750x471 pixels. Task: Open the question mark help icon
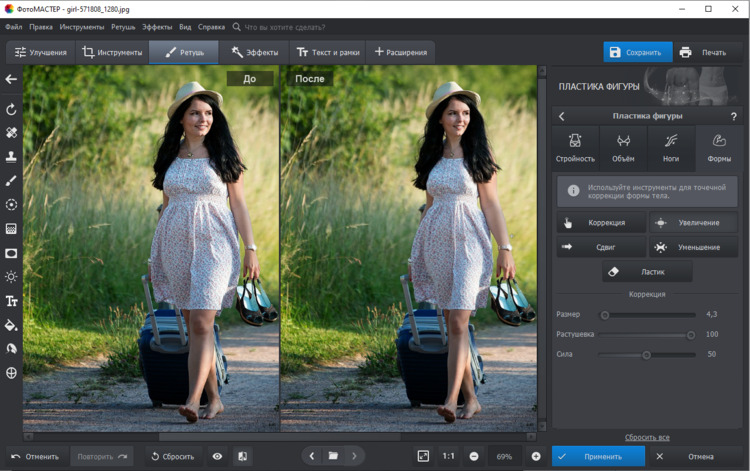pos(733,116)
